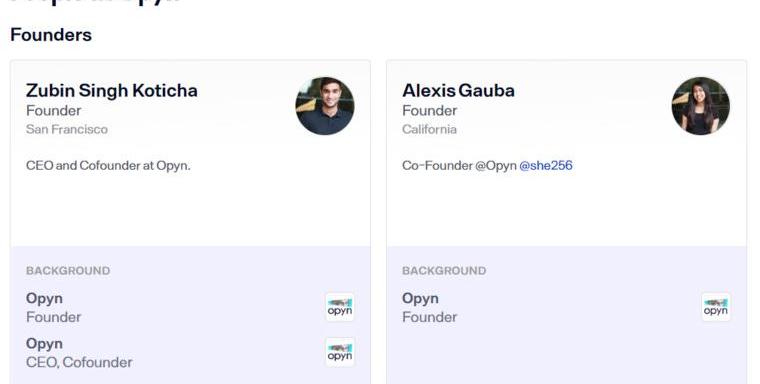Viewport: 760px width, 384px height.
Task: Click BACKGROUND label in Zubin's card
Action: (x=68, y=271)
